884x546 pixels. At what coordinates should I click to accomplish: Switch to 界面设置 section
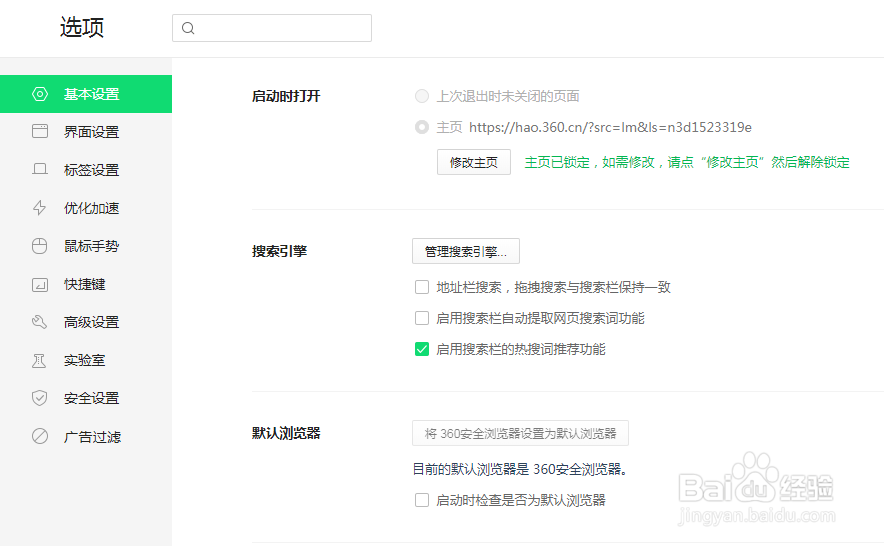coord(86,131)
